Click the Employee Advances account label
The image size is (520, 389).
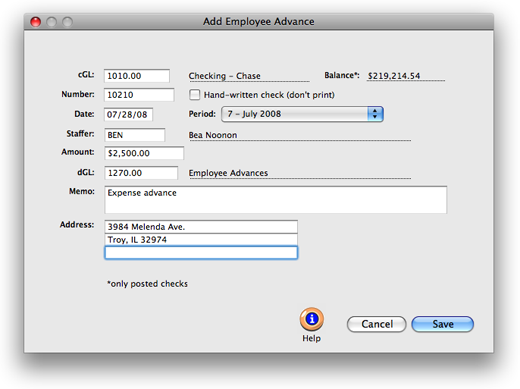pos(228,173)
